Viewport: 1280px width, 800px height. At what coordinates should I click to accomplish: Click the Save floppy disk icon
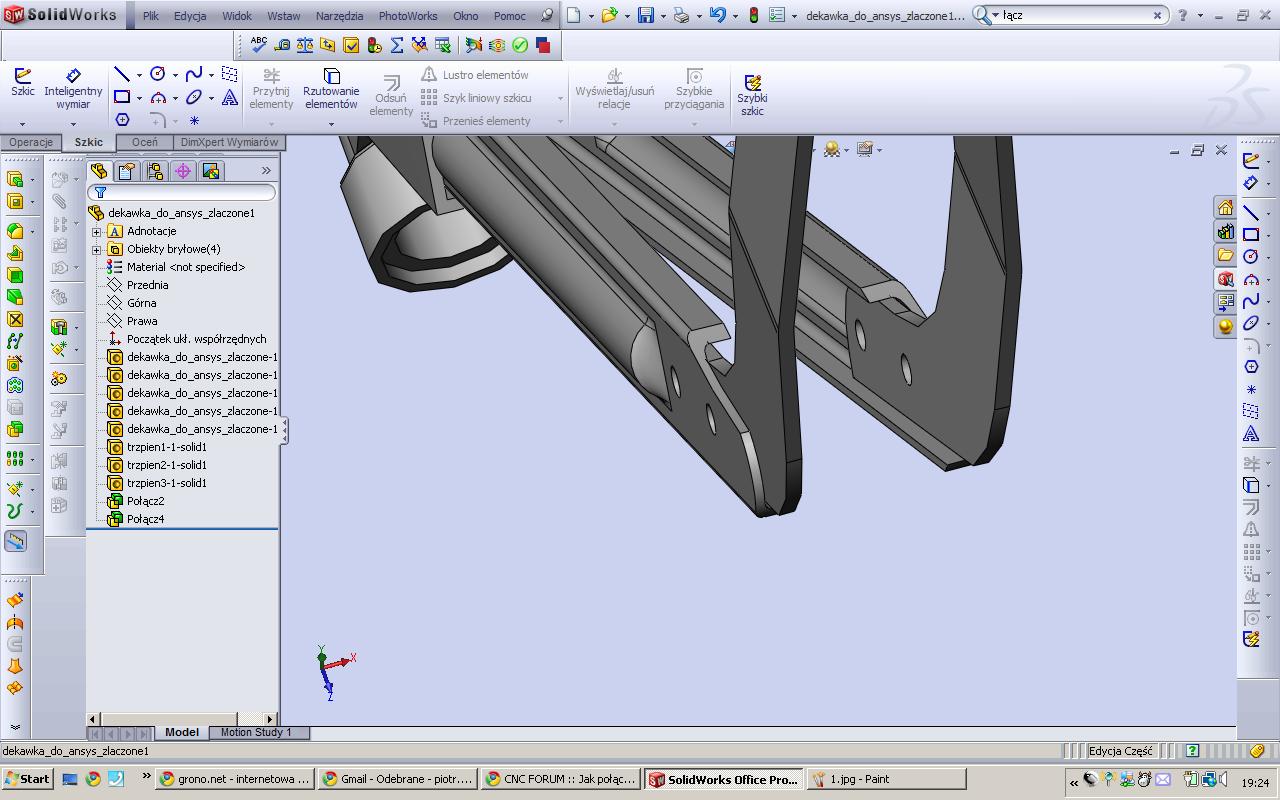tap(646, 15)
